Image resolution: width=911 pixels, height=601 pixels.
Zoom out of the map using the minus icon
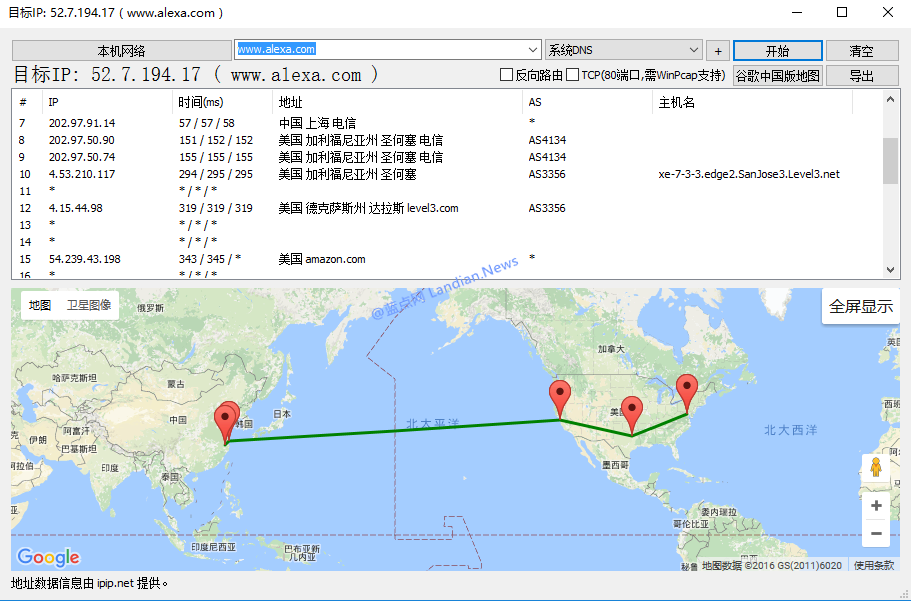pyautogui.click(x=876, y=533)
